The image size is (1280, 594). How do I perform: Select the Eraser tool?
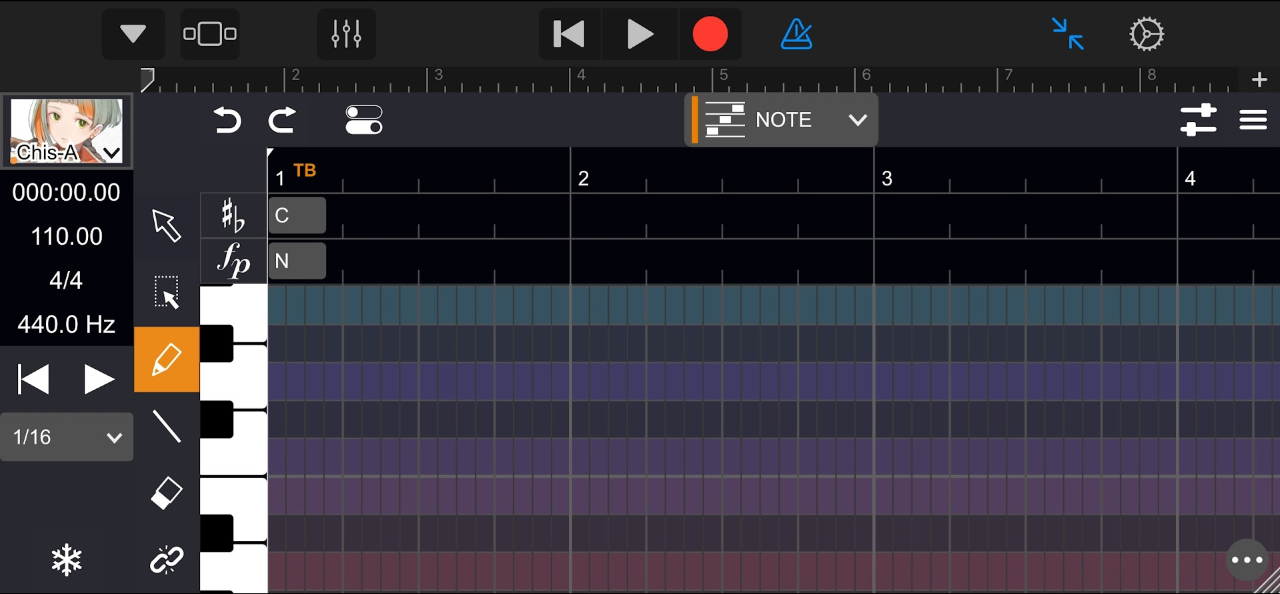pyautogui.click(x=167, y=493)
